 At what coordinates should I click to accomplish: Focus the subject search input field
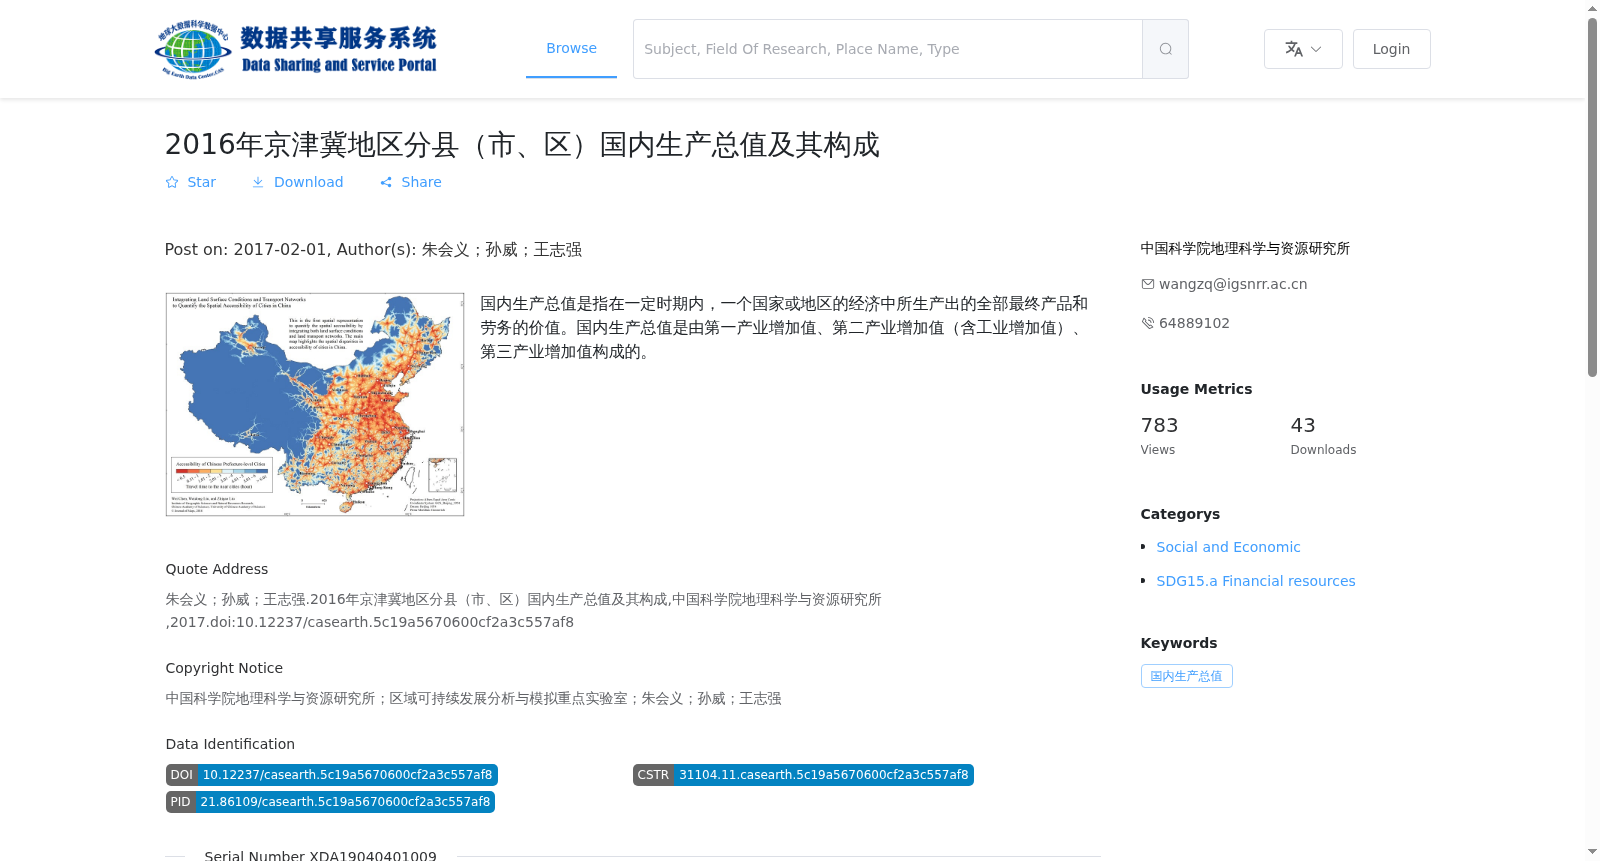[887, 49]
